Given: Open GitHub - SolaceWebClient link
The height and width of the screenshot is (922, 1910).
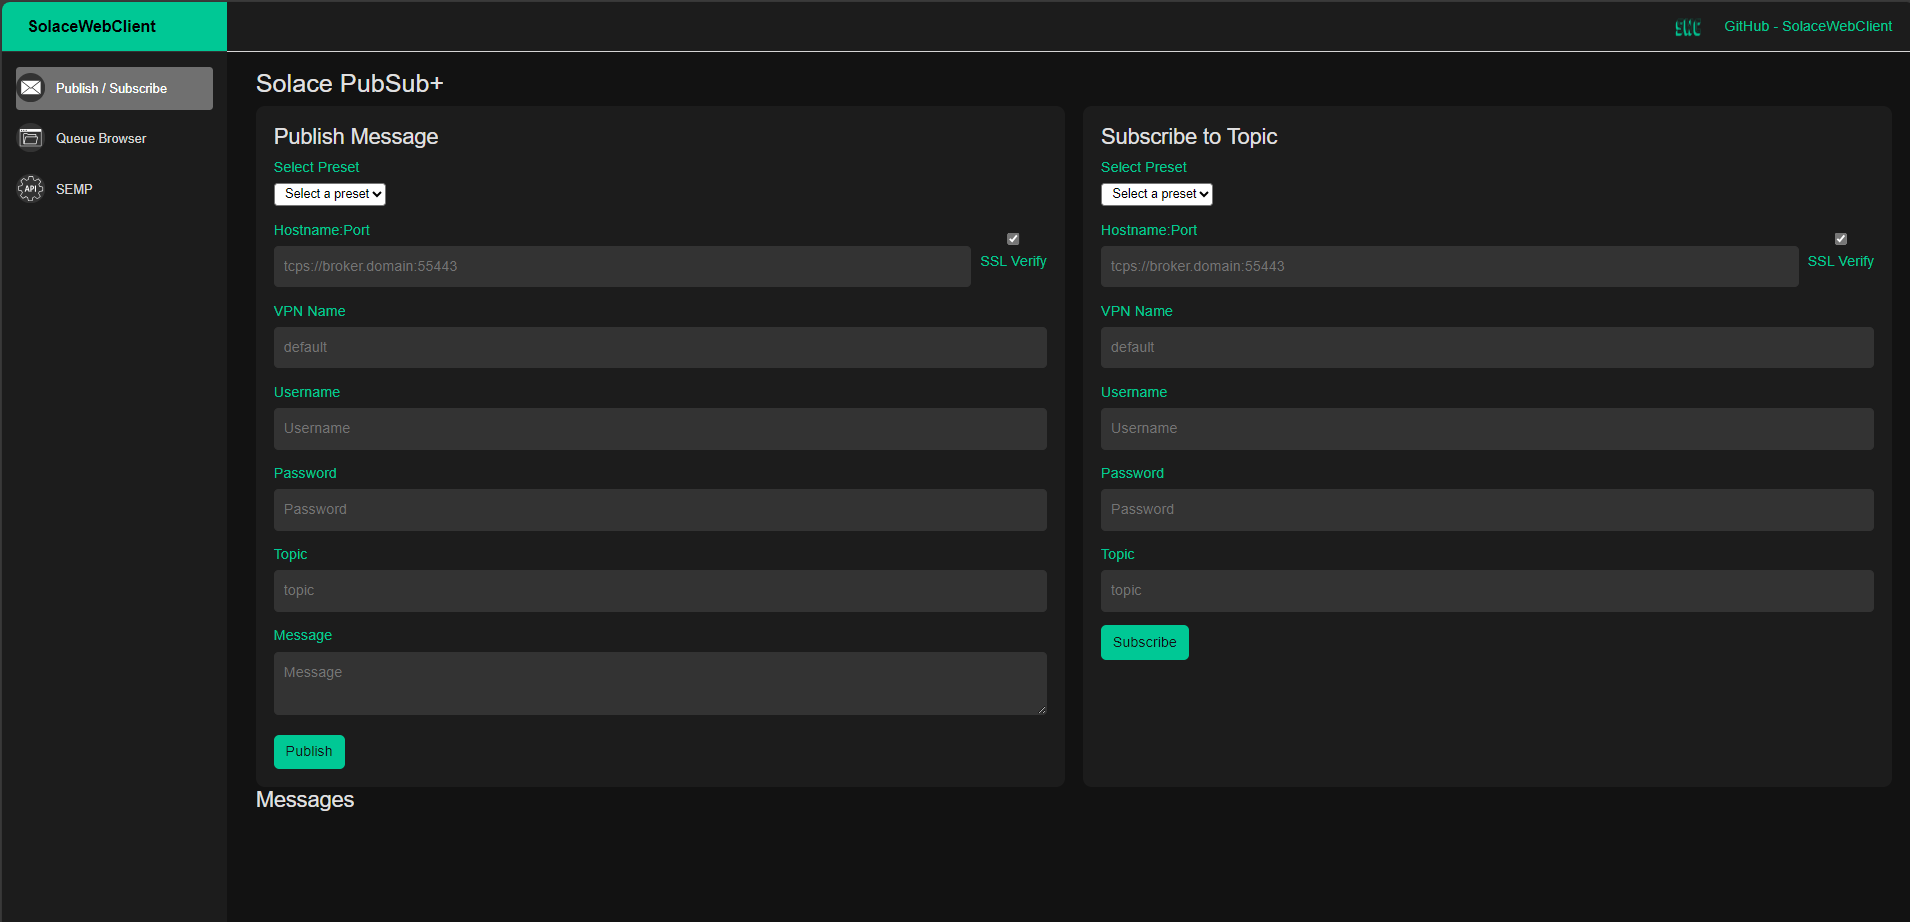Looking at the screenshot, I should (1808, 26).
